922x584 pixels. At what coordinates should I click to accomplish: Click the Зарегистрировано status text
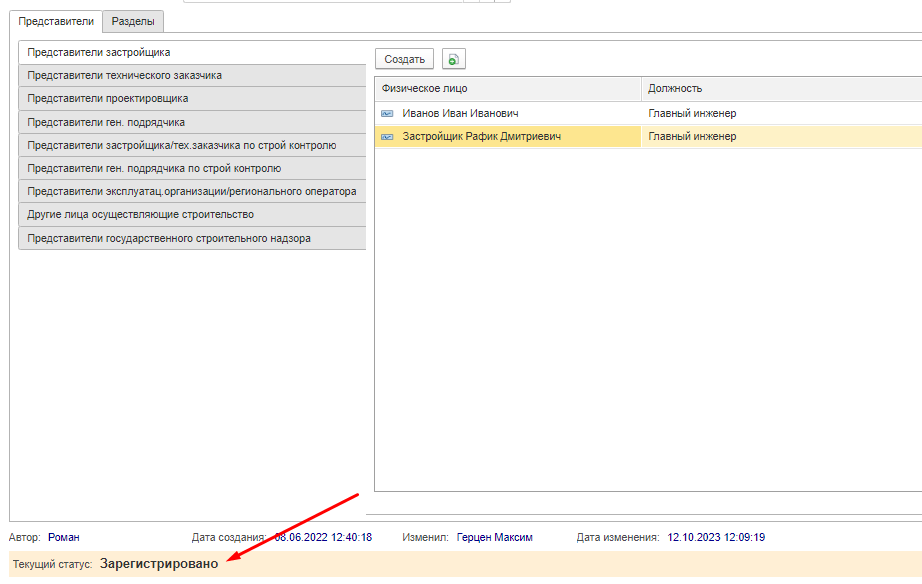coord(159,563)
